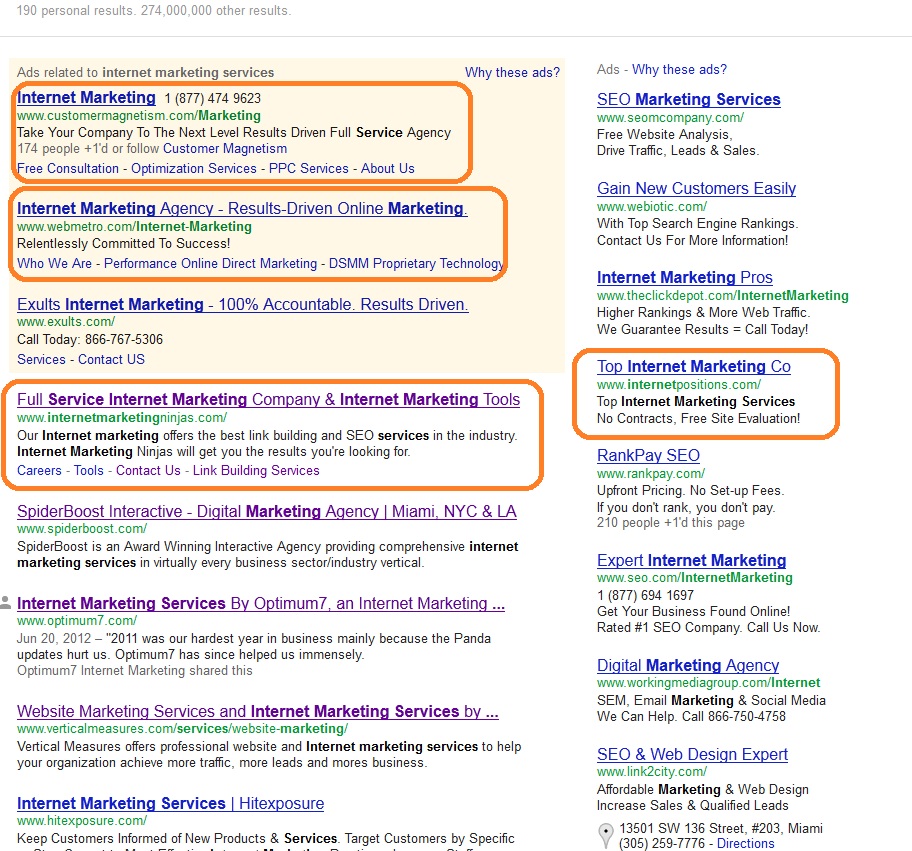912x851 pixels.
Task: Open 'Internet Marketing Services | Hitexposure' result
Action: pyautogui.click(x=170, y=803)
